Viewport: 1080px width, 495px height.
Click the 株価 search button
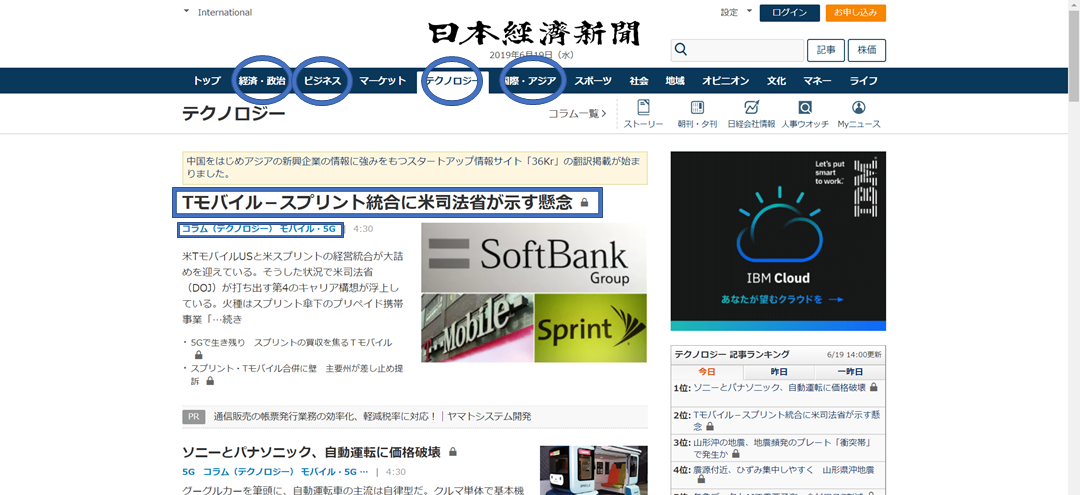(x=867, y=50)
